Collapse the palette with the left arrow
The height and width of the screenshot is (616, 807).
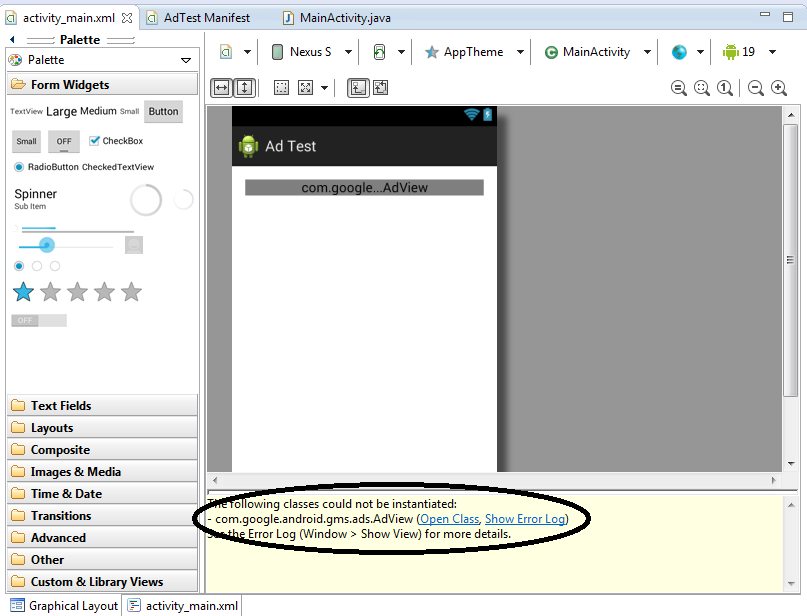12,40
